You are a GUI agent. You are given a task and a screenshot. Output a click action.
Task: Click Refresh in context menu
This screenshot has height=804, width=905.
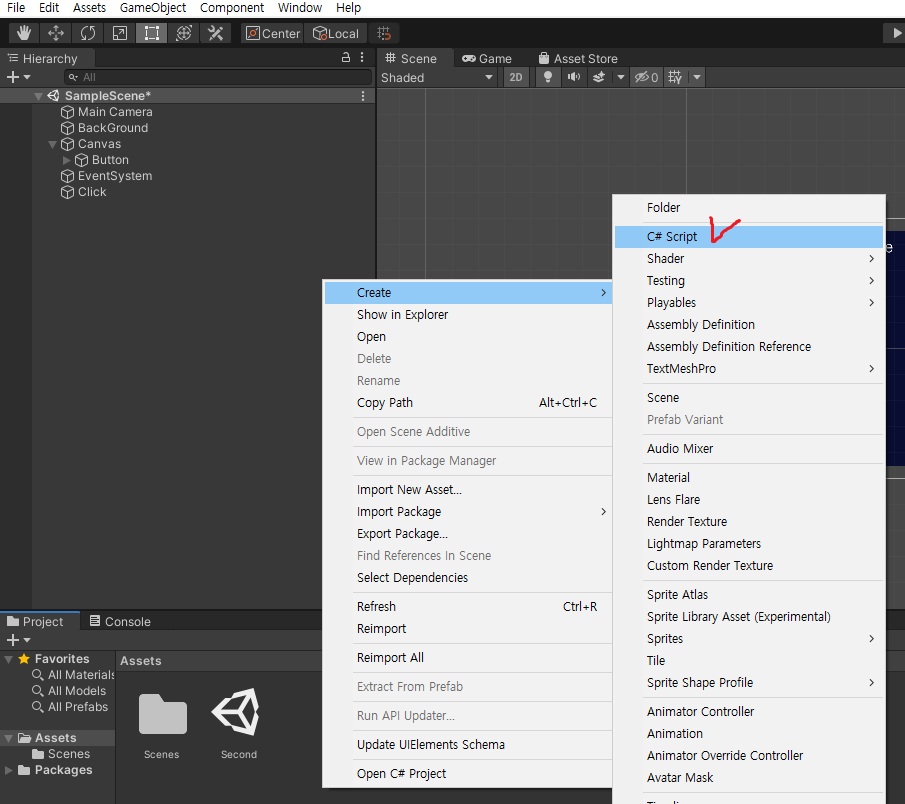pyautogui.click(x=468, y=607)
